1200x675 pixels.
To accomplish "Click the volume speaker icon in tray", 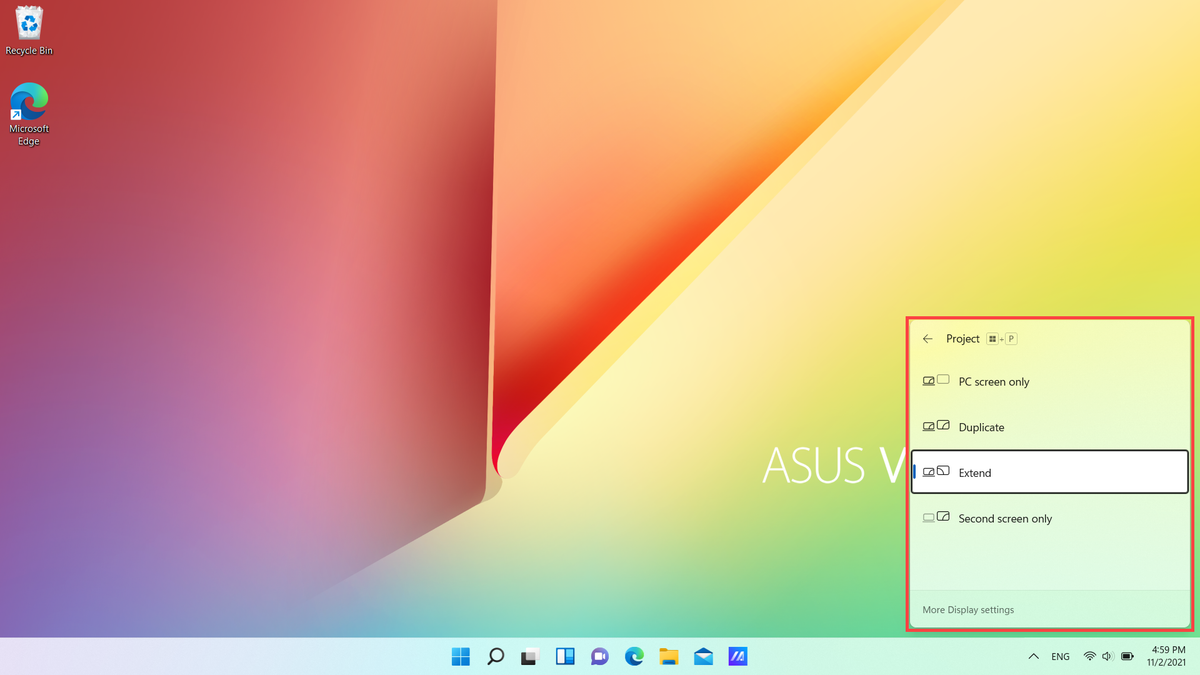I will click(1108, 657).
